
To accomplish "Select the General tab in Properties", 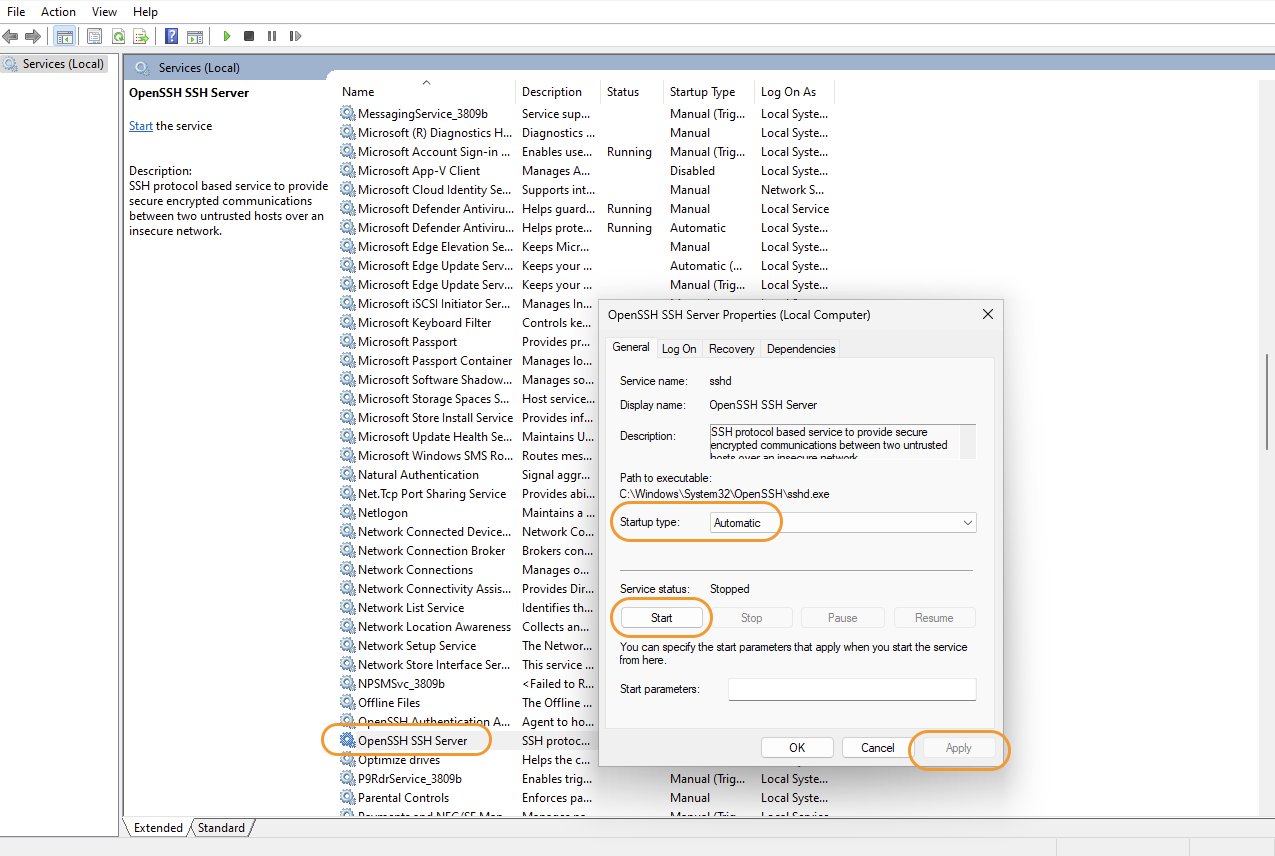I will (631, 347).
